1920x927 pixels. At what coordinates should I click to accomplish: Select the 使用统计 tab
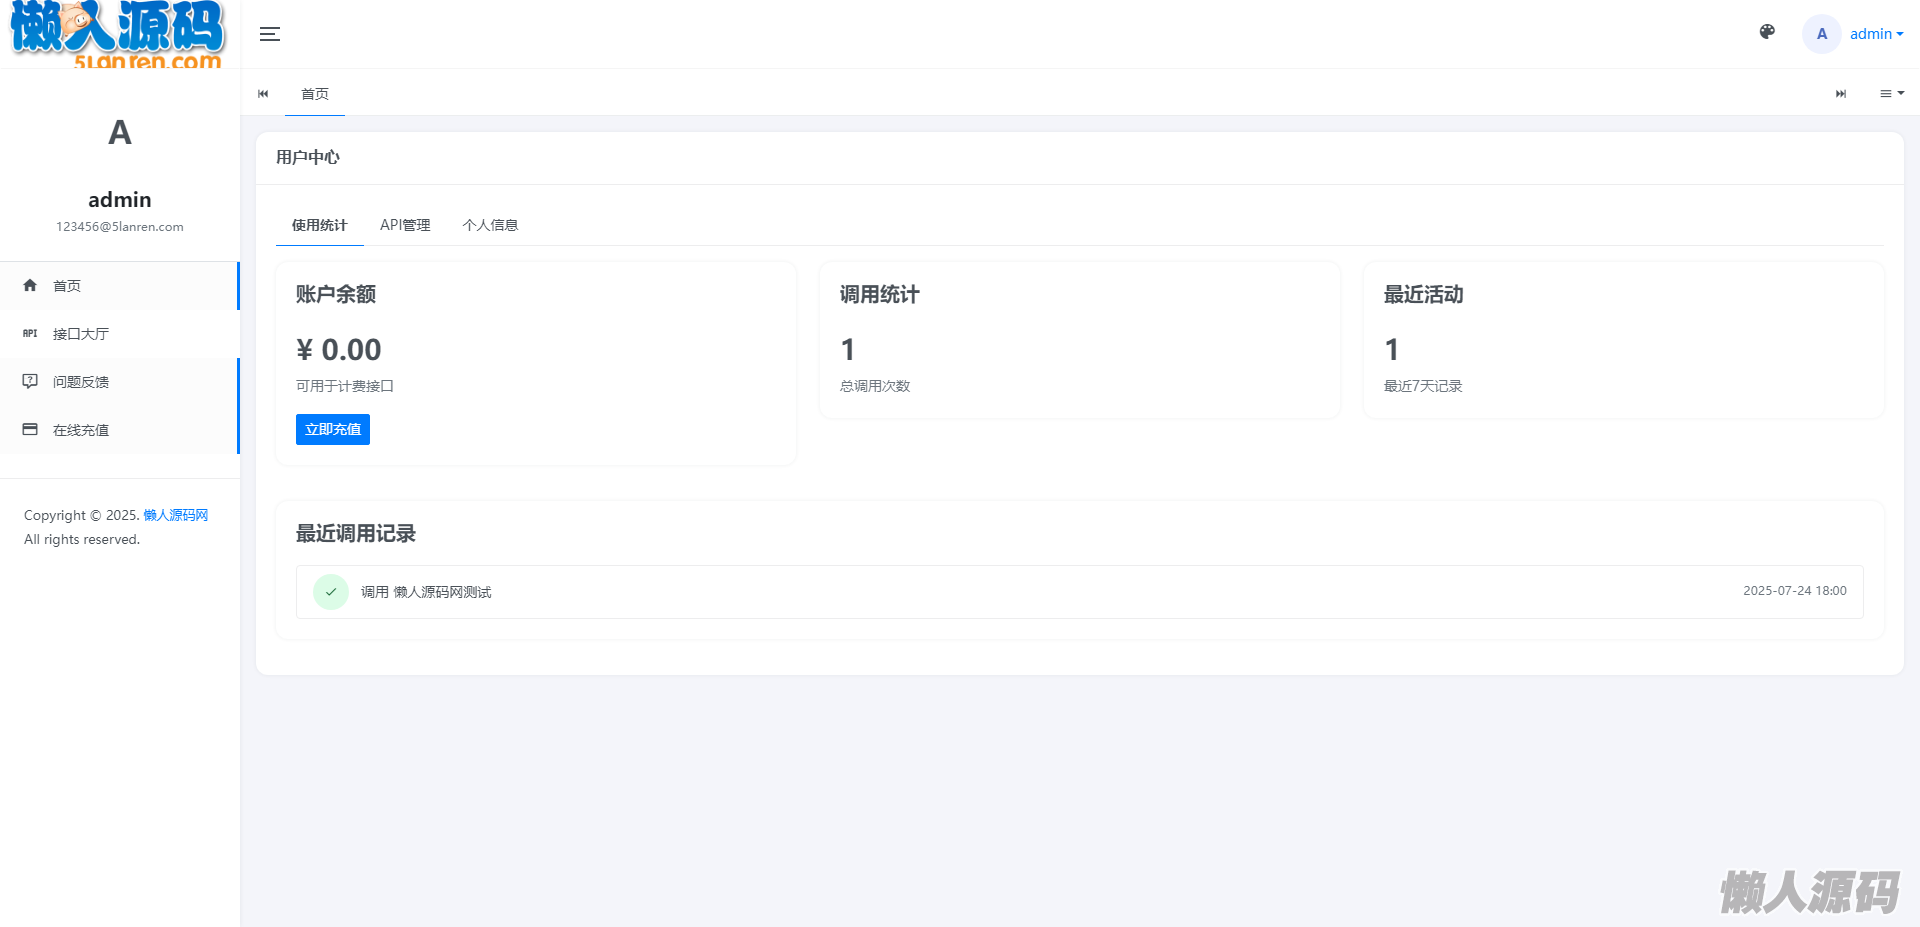pos(319,225)
